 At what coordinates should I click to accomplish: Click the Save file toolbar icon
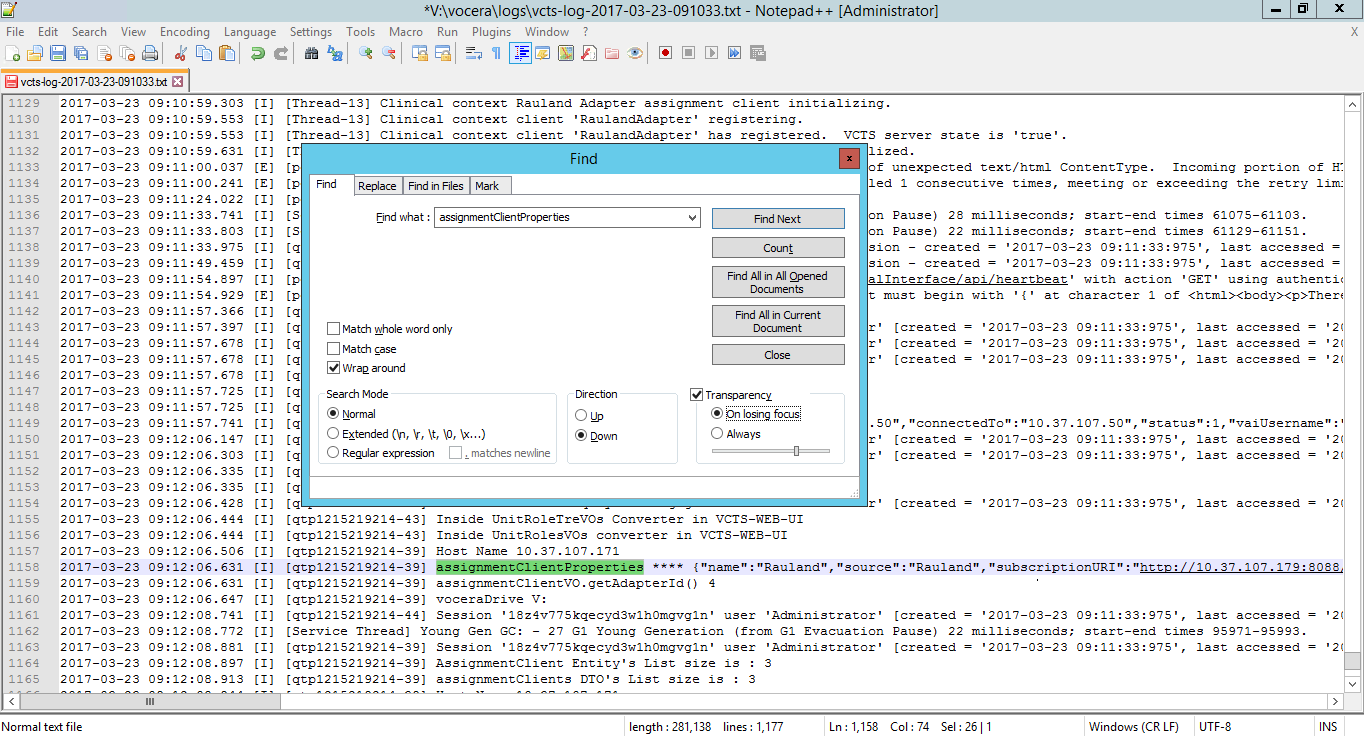(57, 53)
